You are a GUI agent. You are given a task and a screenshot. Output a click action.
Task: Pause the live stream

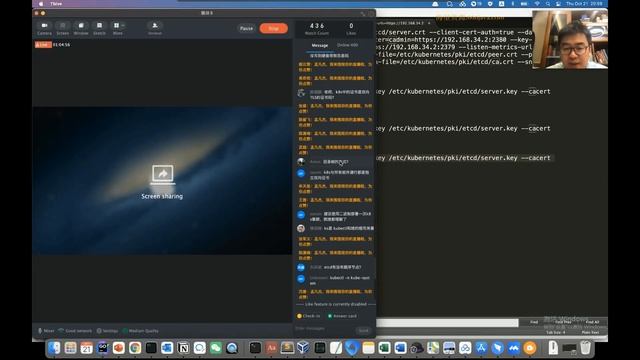246,28
